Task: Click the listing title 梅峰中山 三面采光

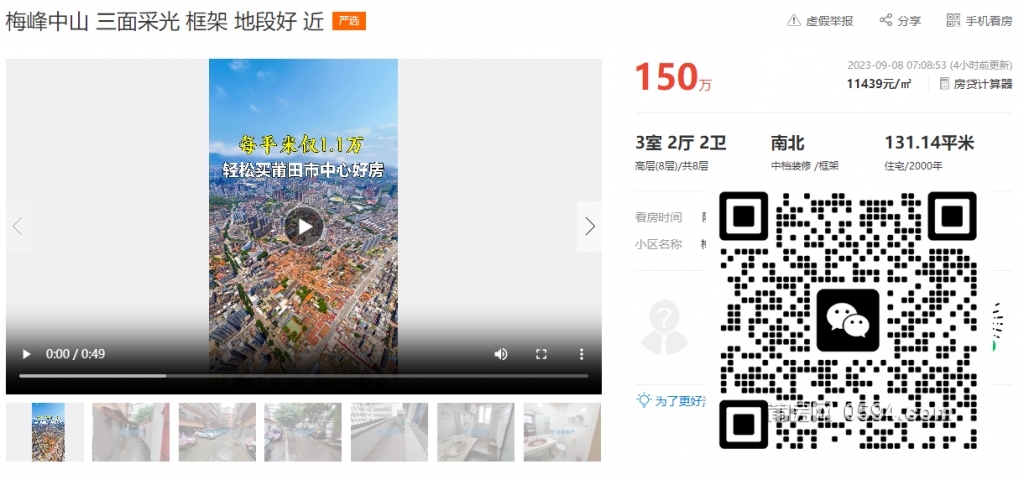Action: click(x=165, y=21)
